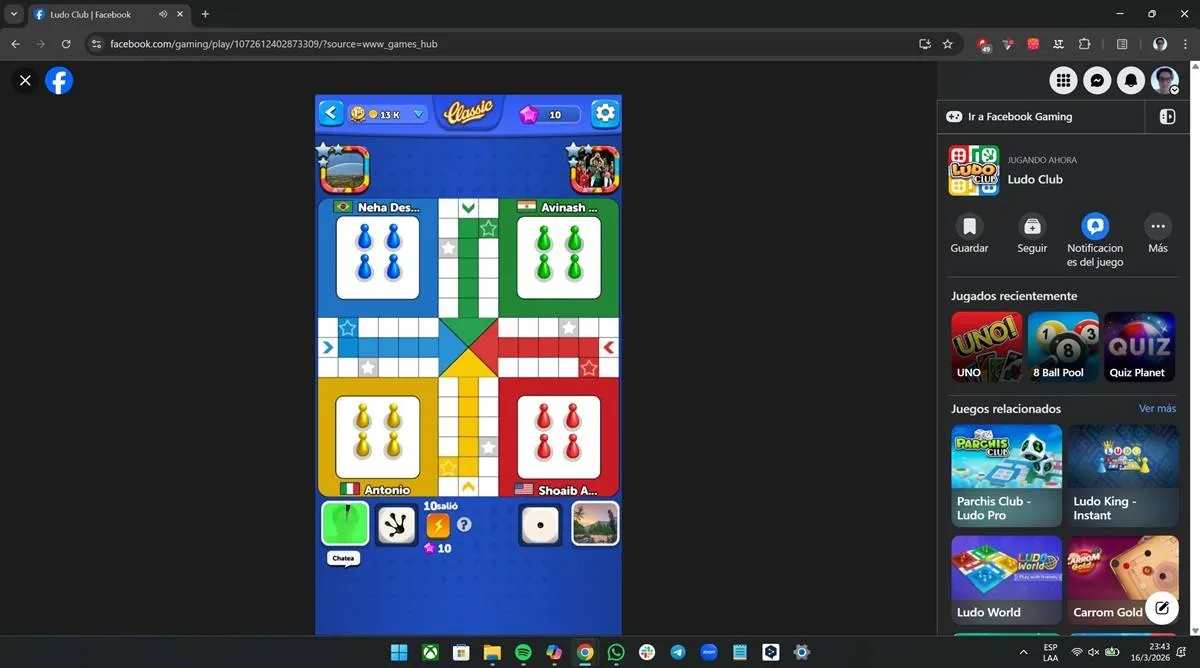The height and width of the screenshot is (668, 1200).
Task: Open Chrome three-dot menu
Action: 1185,44
